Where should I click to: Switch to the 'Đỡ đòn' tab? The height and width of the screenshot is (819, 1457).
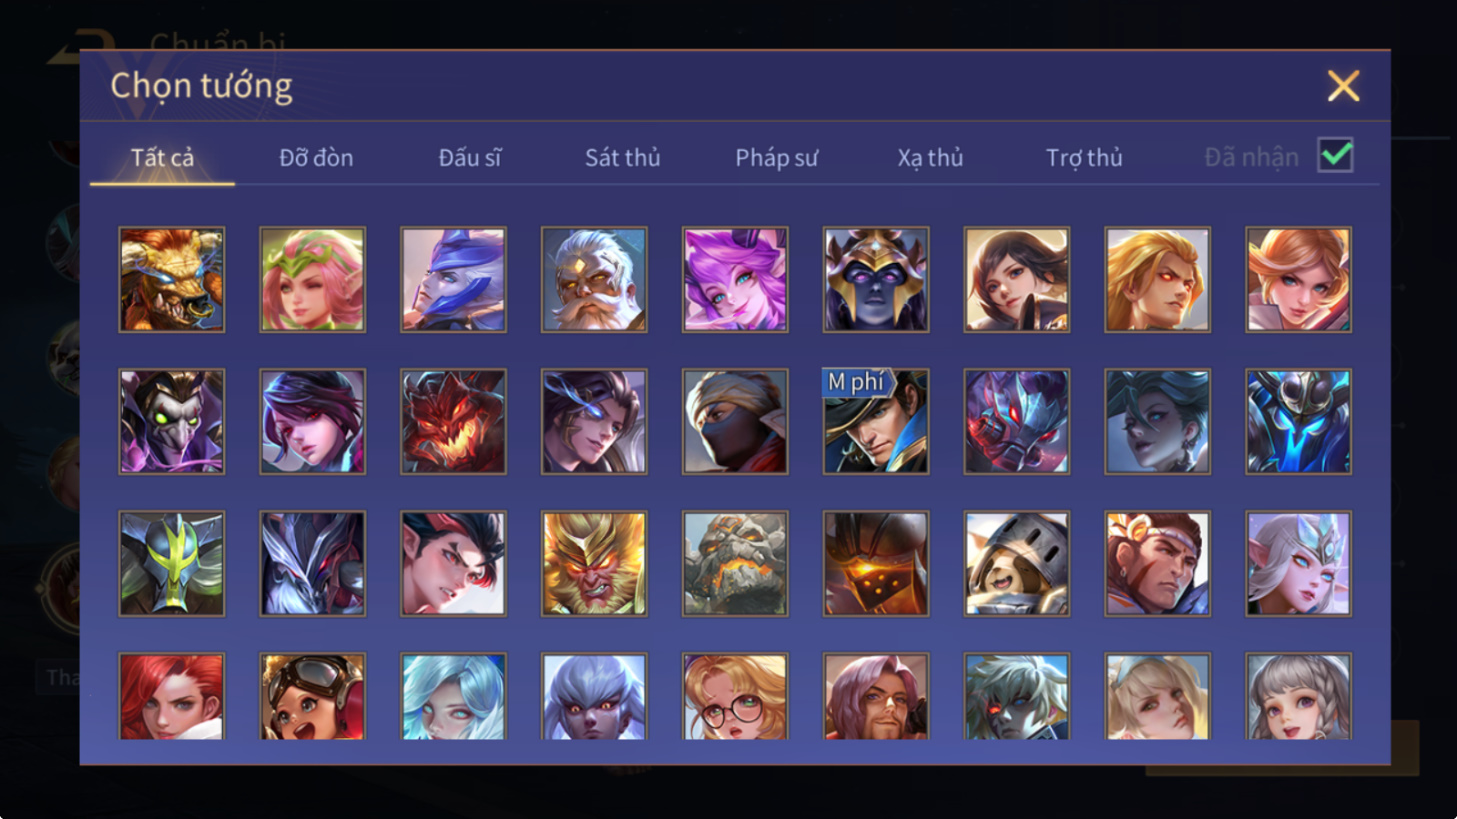(316, 157)
